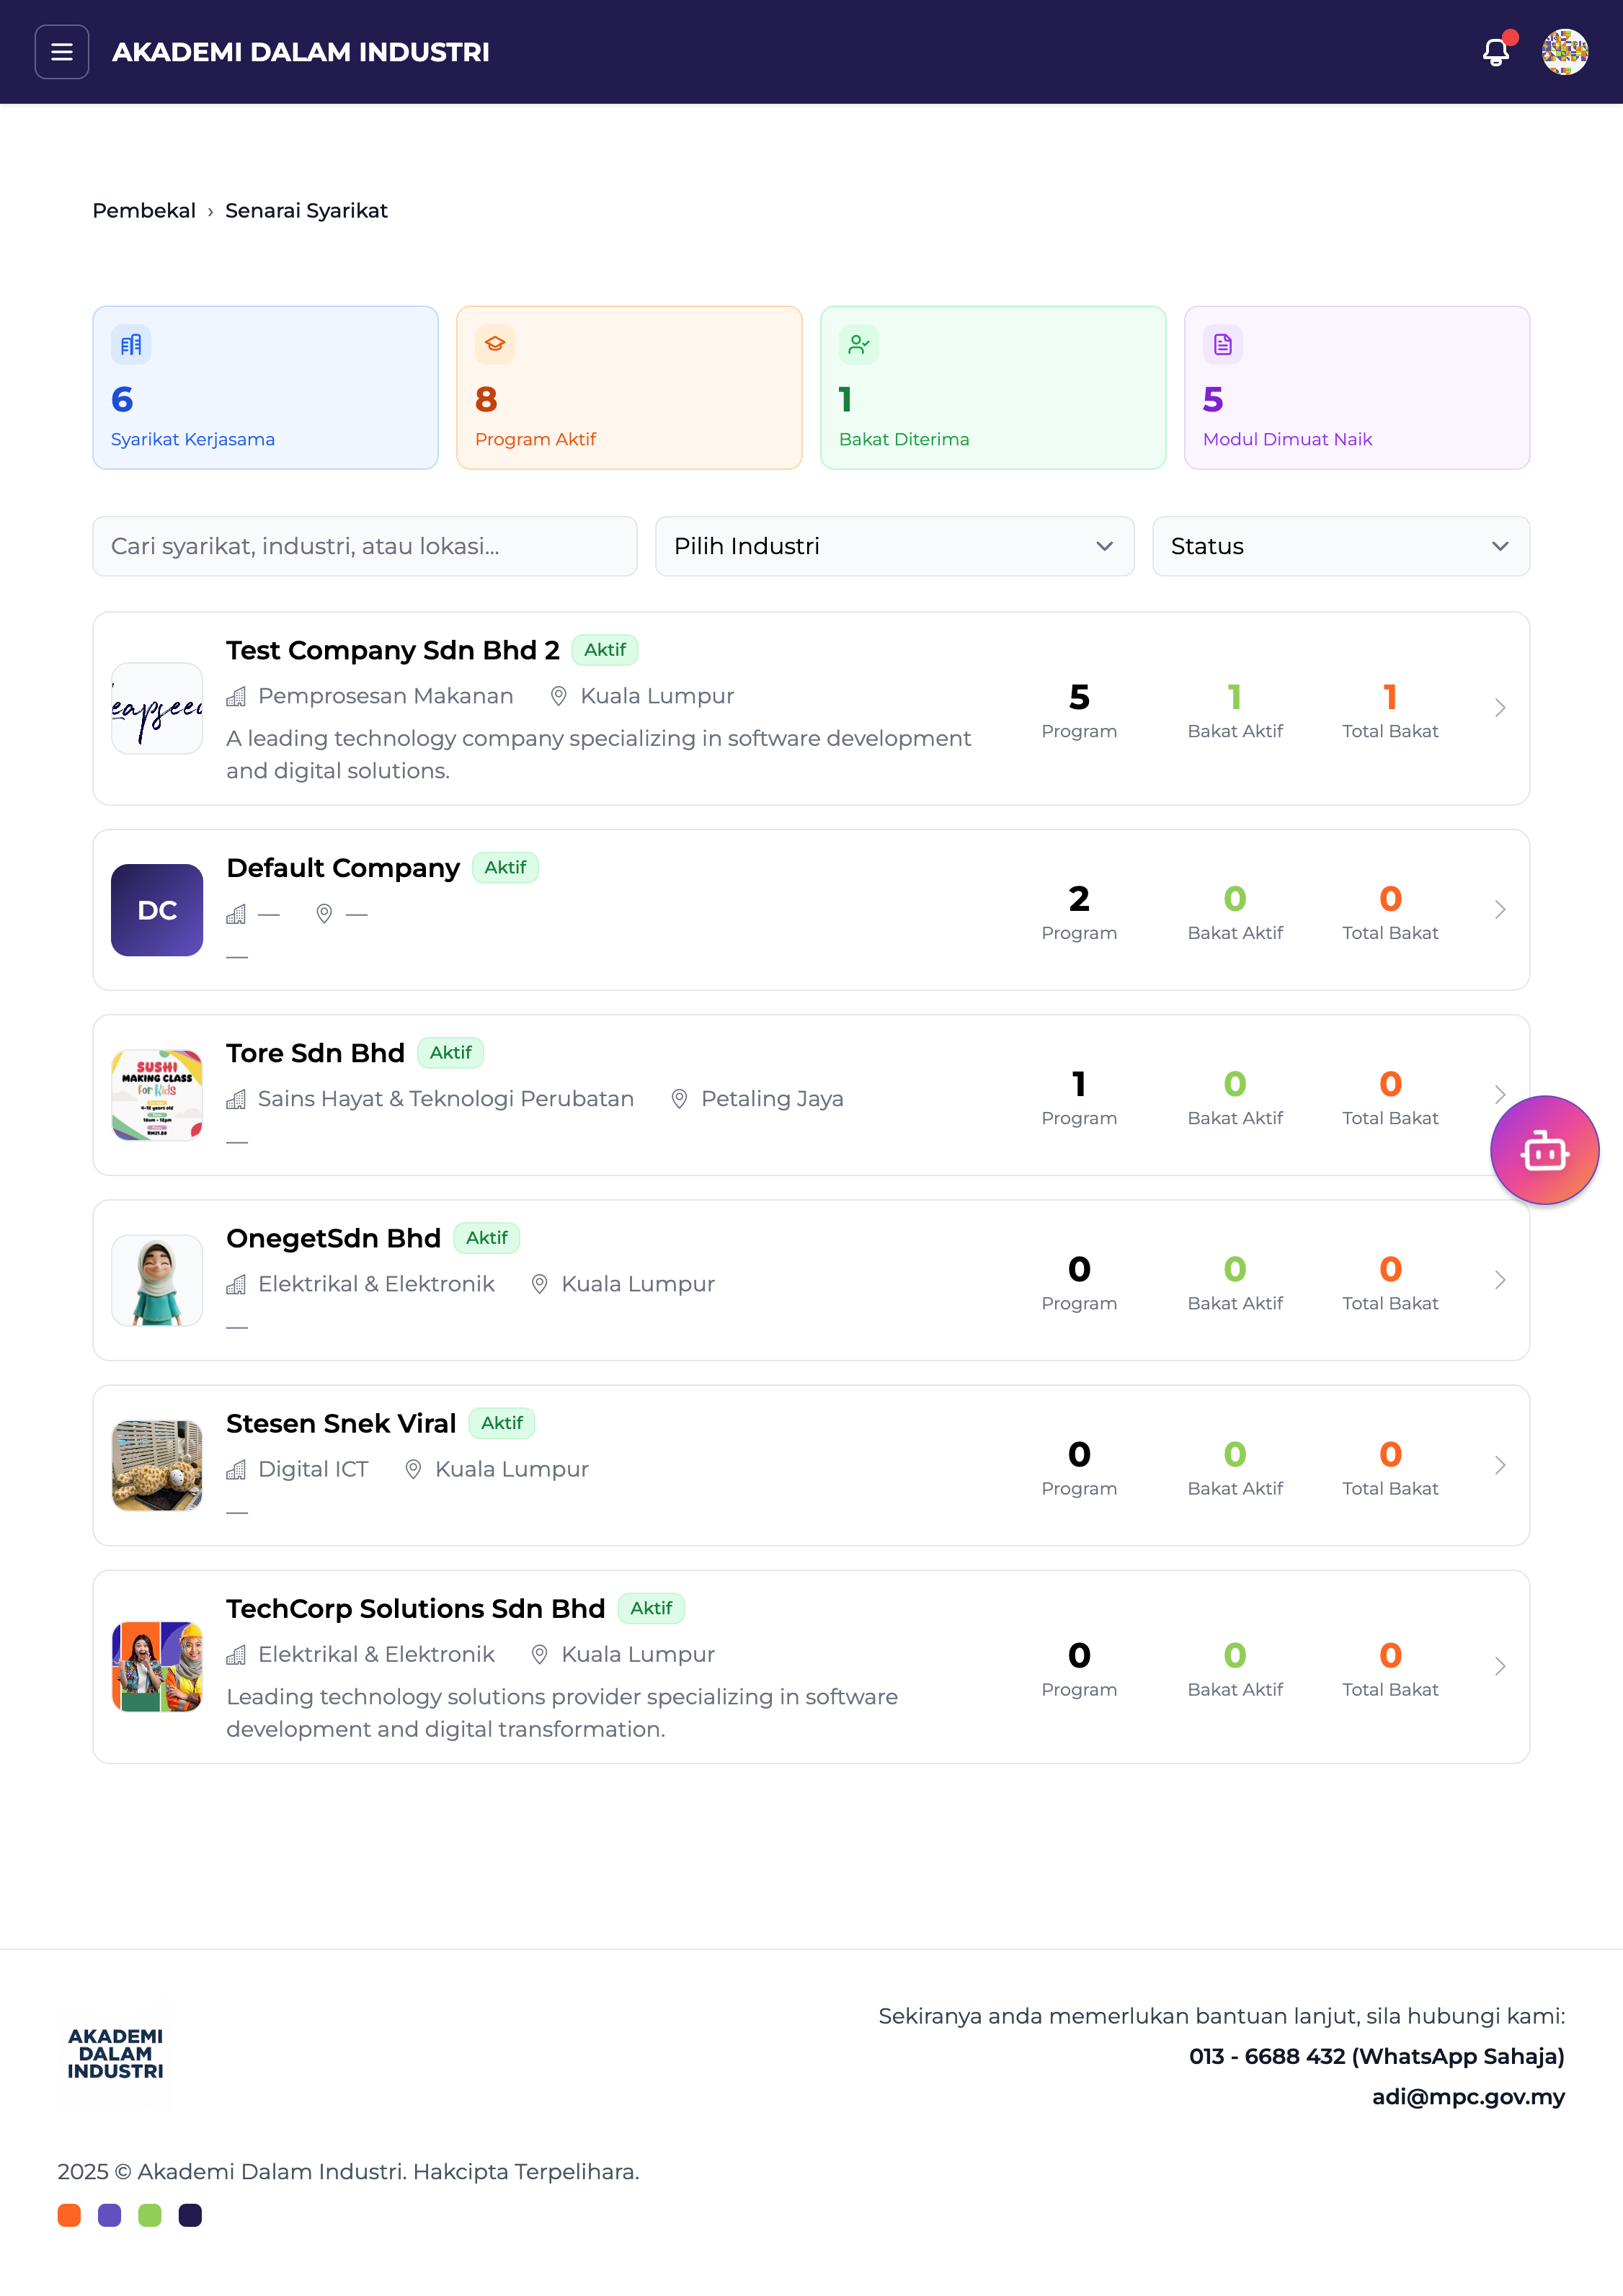This screenshot has height=2296, width=1623.
Task: Open Test Company Sdn Bhd 2 chevron
Action: point(1499,708)
